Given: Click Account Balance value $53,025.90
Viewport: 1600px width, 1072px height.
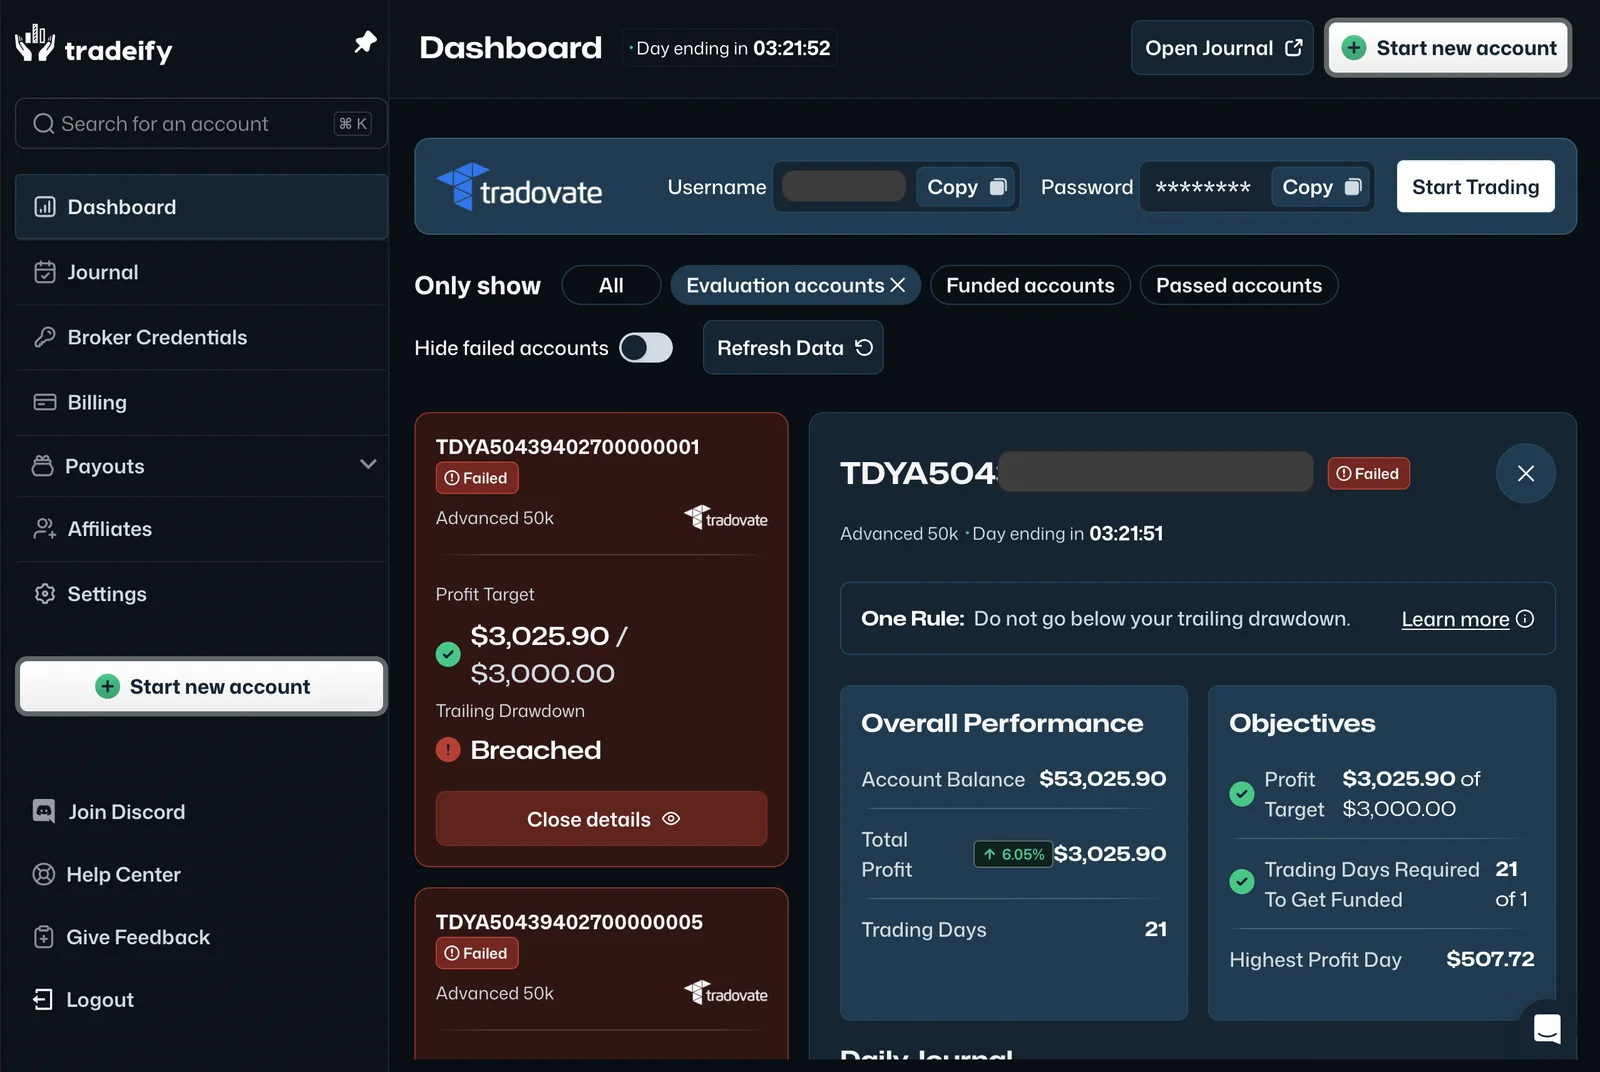Looking at the screenshot, I should (x=1102, y=779).
